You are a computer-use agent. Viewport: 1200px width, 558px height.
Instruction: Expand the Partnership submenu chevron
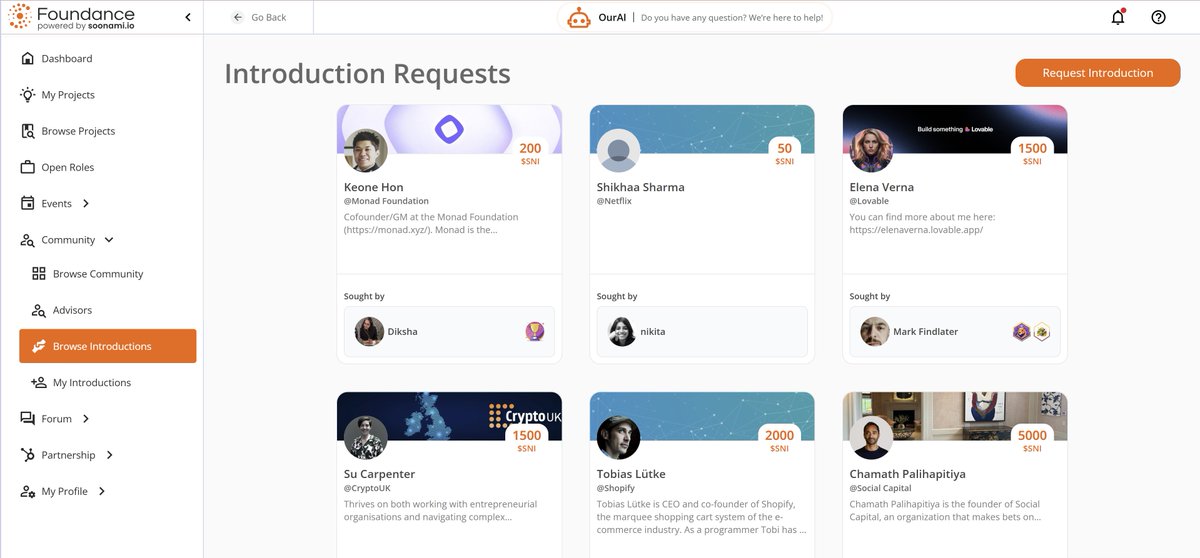coord(109,455)
